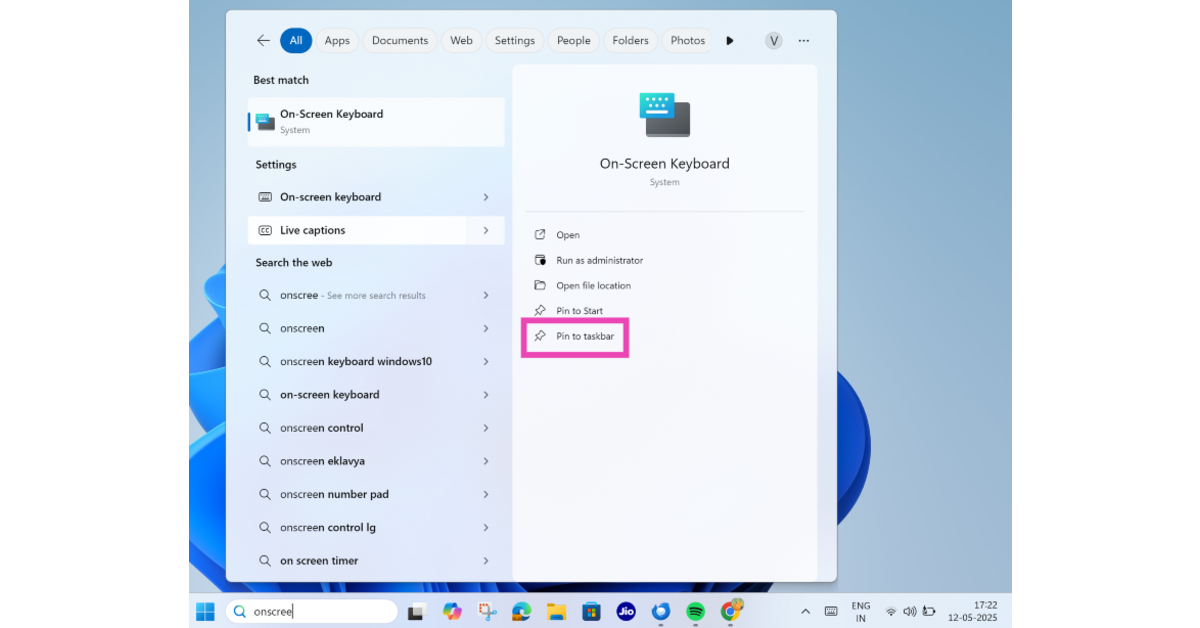This screenshot has height=628, width=1200.
Task: Switch to the Settings filter tab
Action: pyautogui.click(x=514, y=41)
